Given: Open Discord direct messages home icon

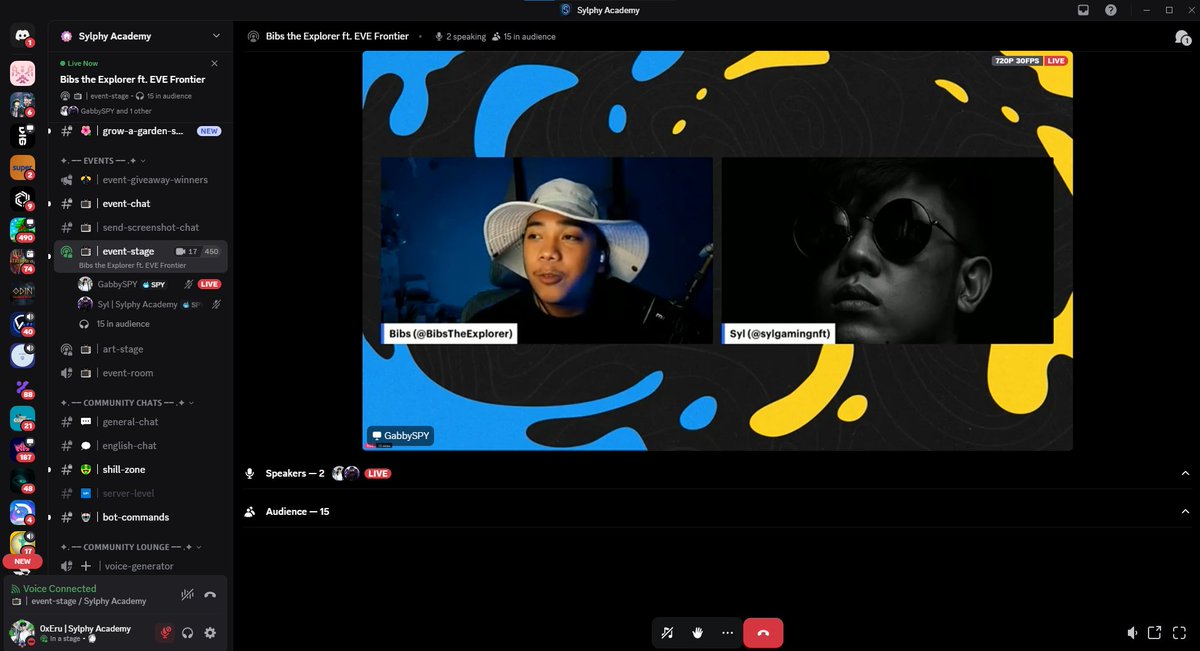Looking at the screenshot, I should tap(22, 36).
